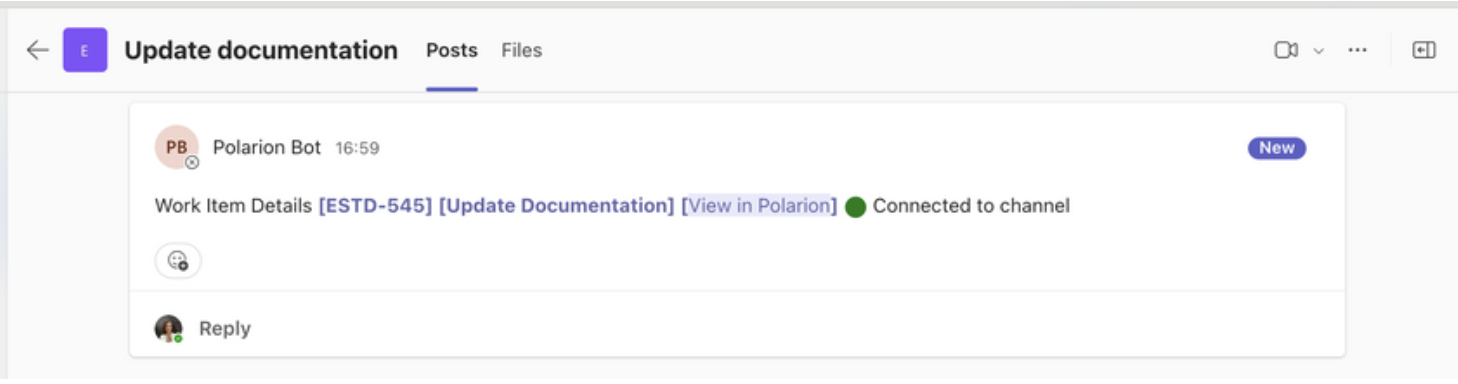Click the 16:59 timestamp of the post
The width and height of the screenshot is (1458, 384).
pos(357,148)
